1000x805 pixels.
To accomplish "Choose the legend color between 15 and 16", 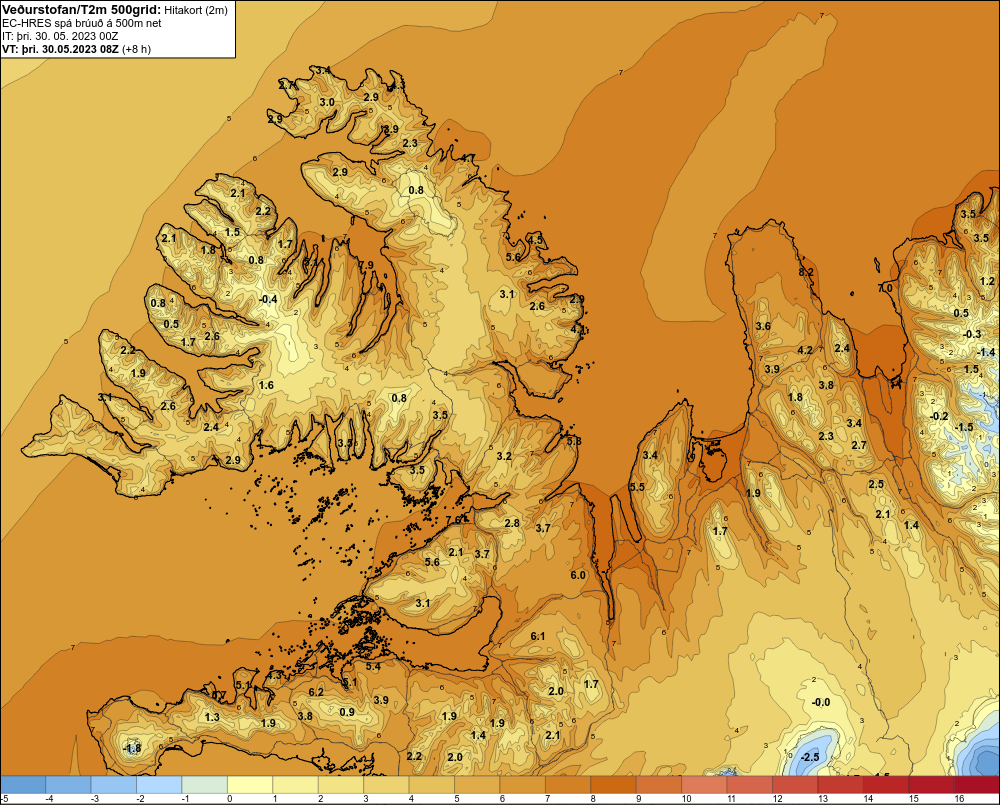I will [x=932, y=785].
